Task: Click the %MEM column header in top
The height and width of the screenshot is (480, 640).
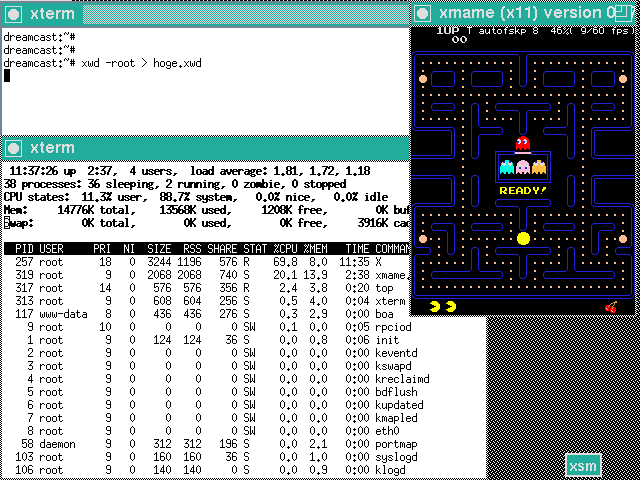Action: point(316,249)
